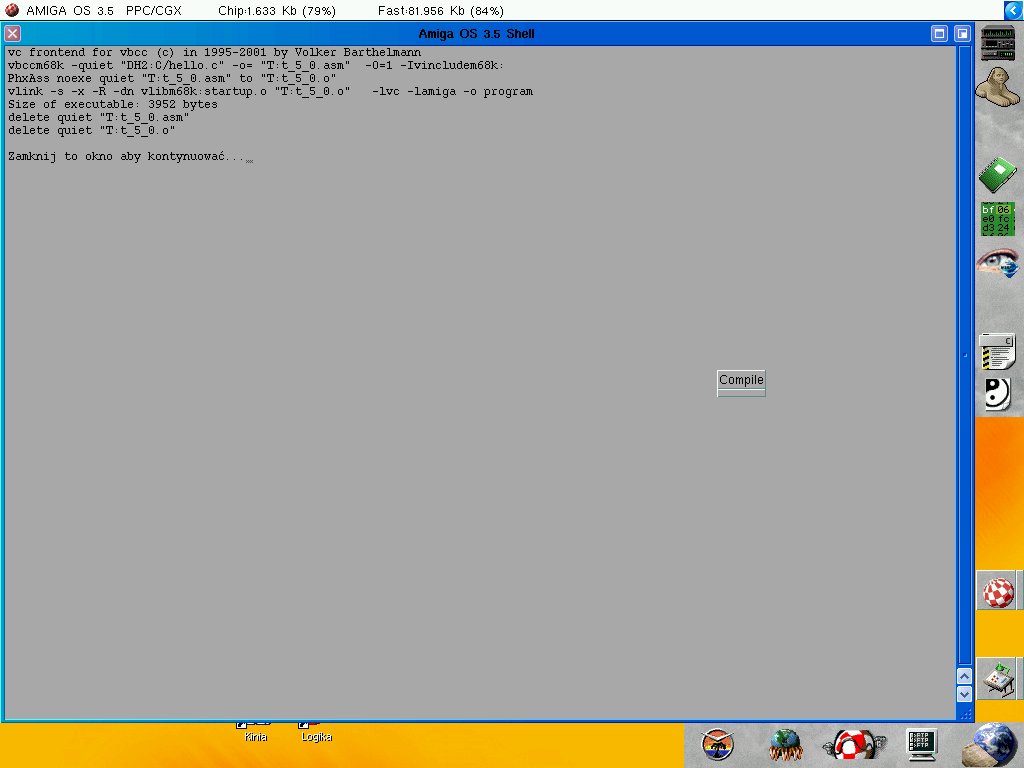Click the shell window depth gadget
Image resolution: width=1024 pixels, height=768 pixels.
pos(962,33)
